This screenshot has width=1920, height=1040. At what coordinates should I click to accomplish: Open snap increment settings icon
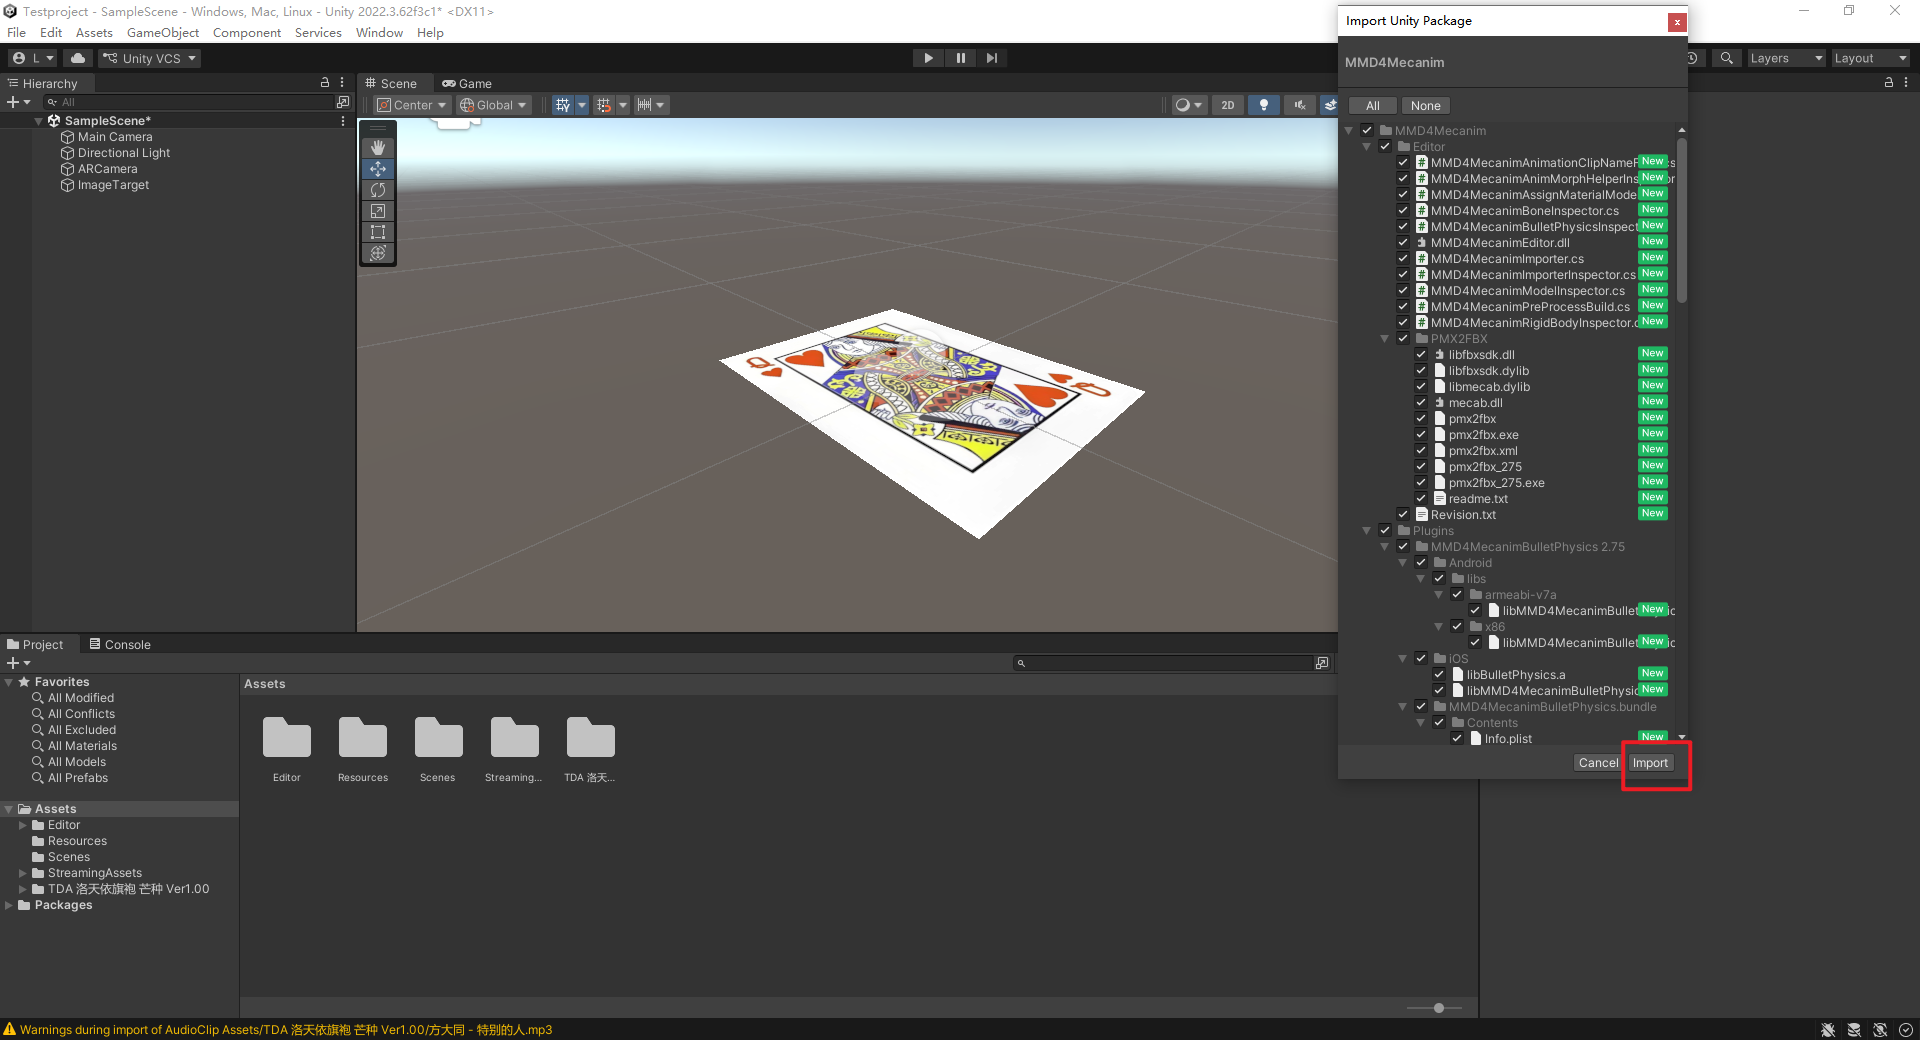point(645,105)
